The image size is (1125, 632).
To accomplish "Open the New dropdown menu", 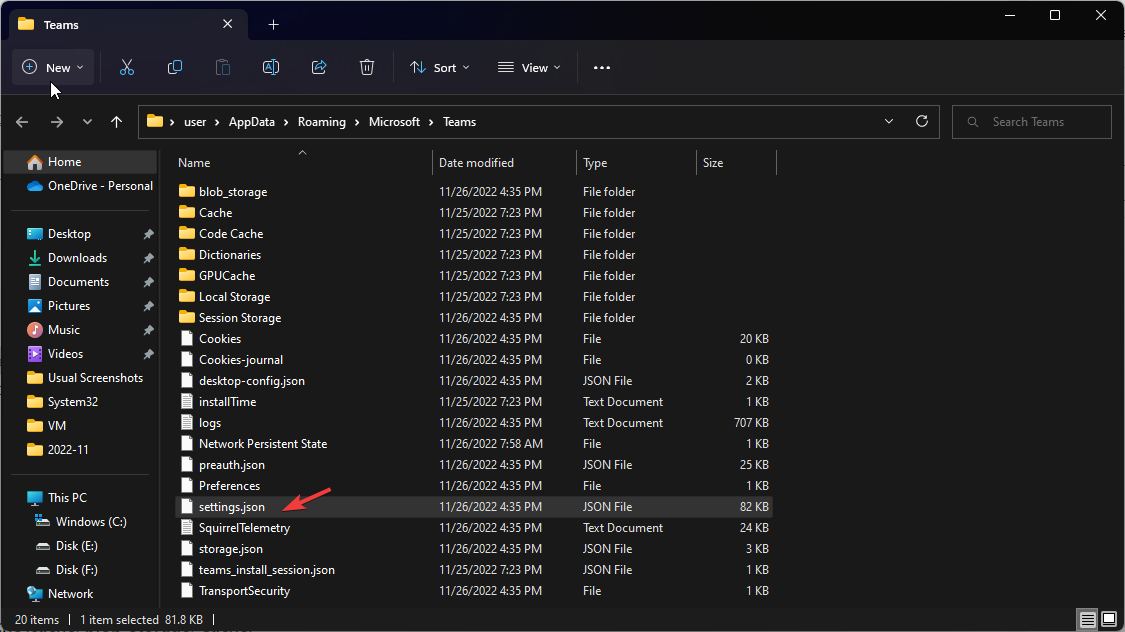I will 53,67.
